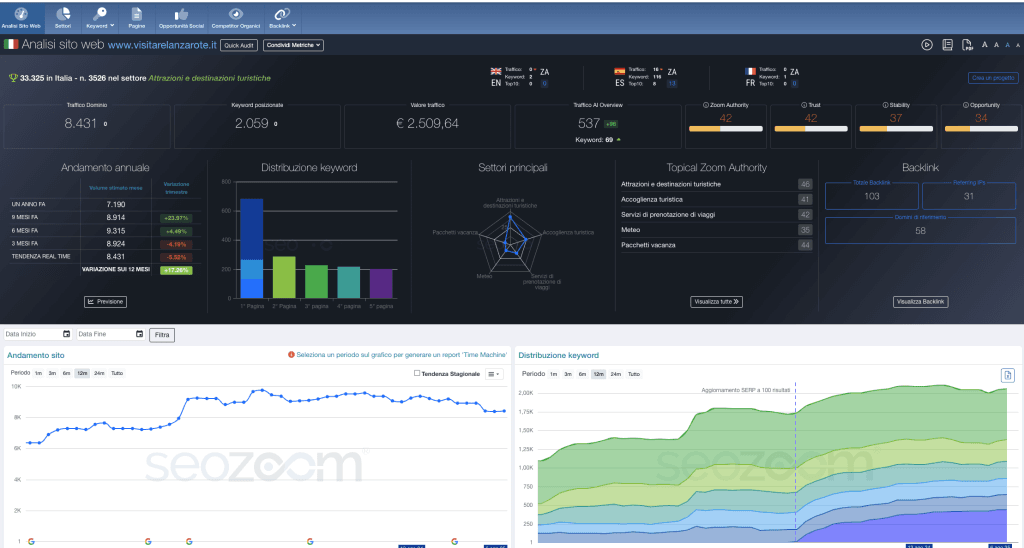Click the Stability info icon
The image size is (1024, 548).
[885, 105]
